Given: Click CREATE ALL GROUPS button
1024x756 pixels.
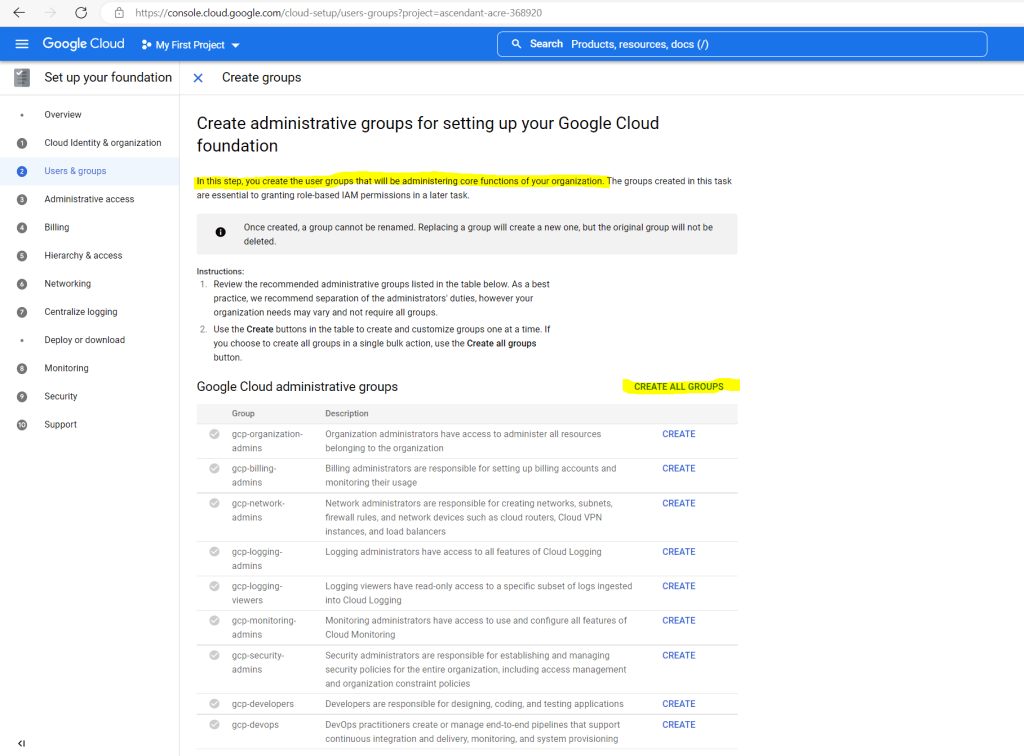Looking at the screenshot, I should [679, 386].
